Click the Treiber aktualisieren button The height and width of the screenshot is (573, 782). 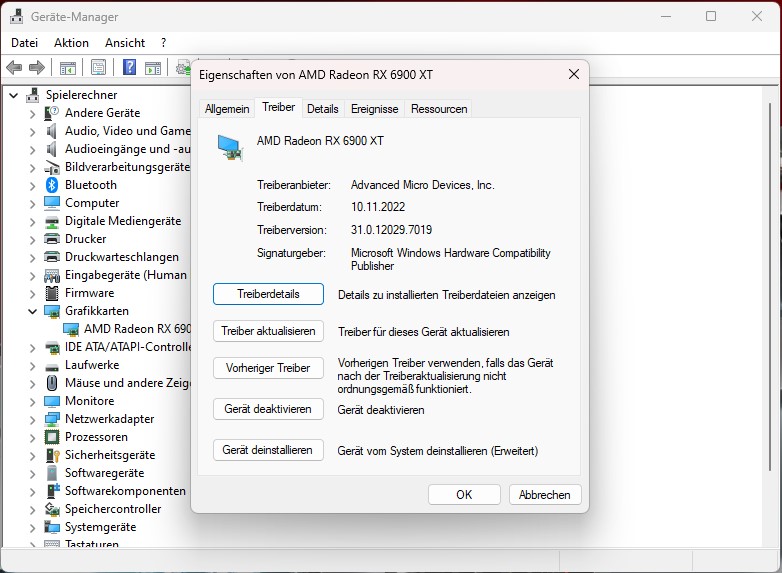268,331
